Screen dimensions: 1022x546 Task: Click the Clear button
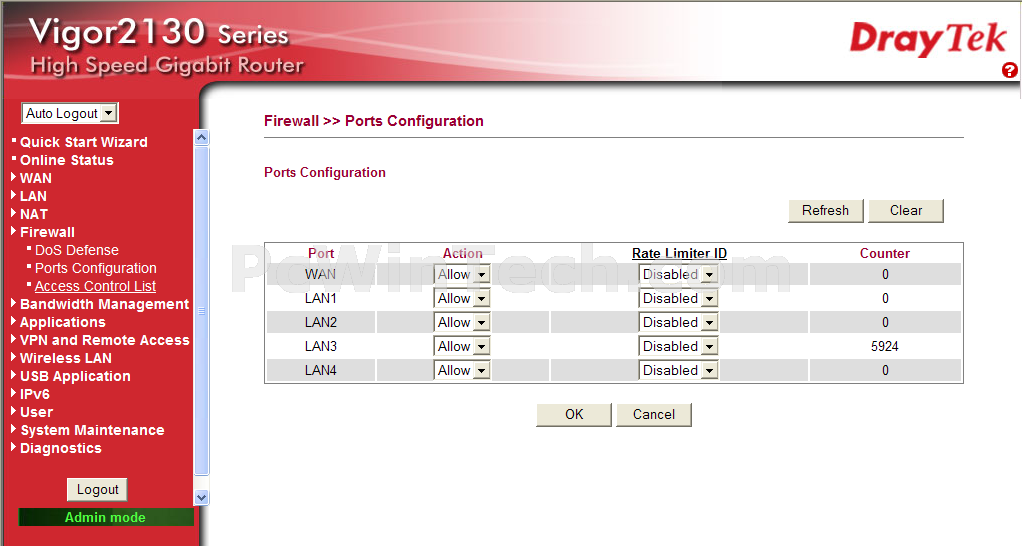906,211
